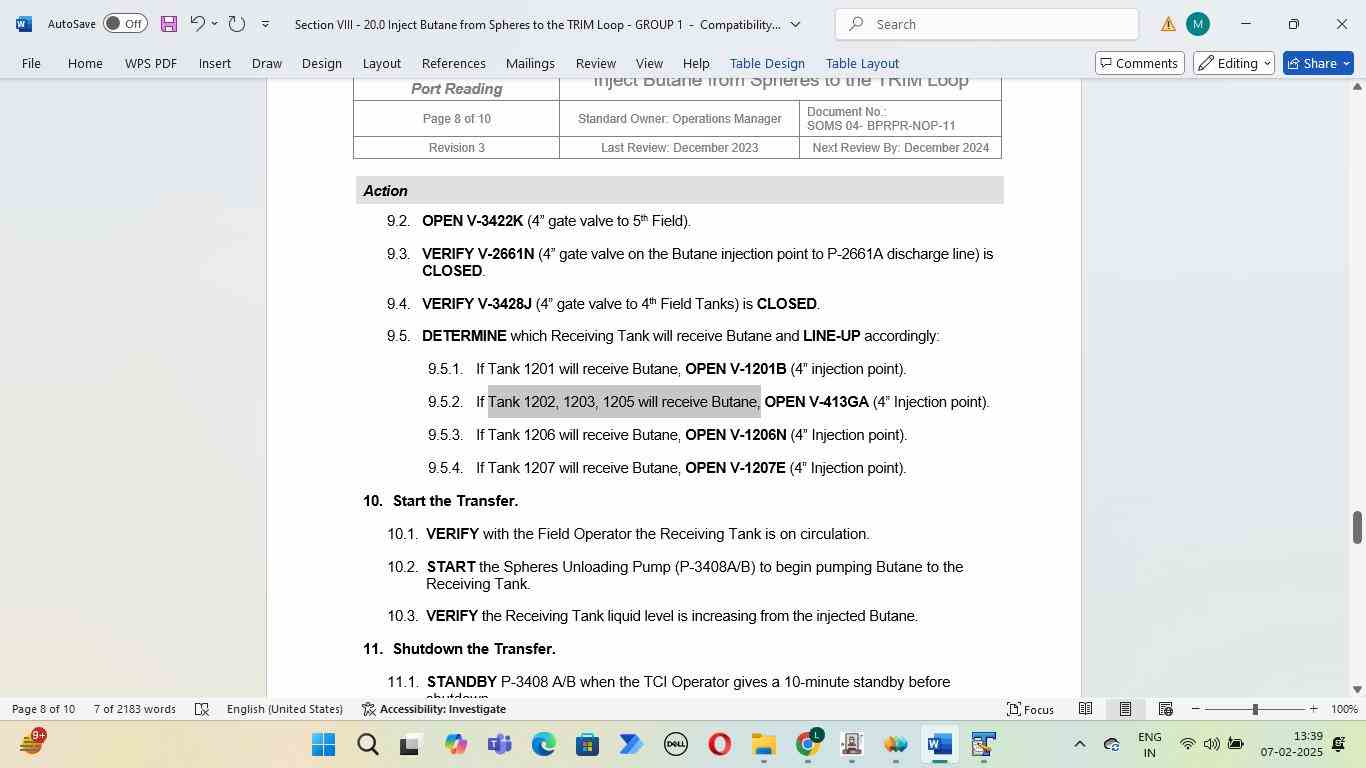Open Customize Quick Access Toolbar dropdown

point(265,23)
